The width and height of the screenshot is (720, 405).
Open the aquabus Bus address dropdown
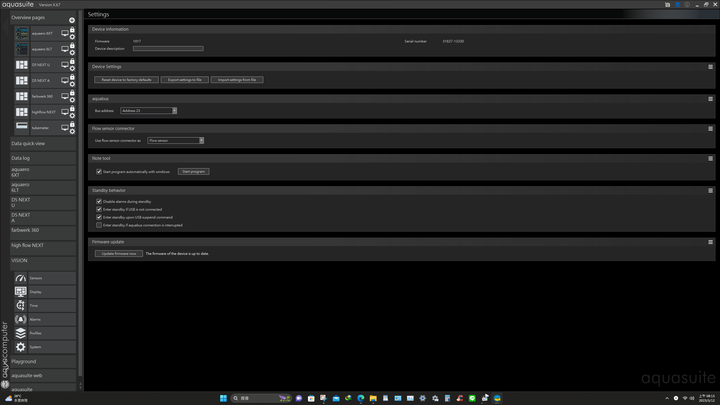pos(148,111)
